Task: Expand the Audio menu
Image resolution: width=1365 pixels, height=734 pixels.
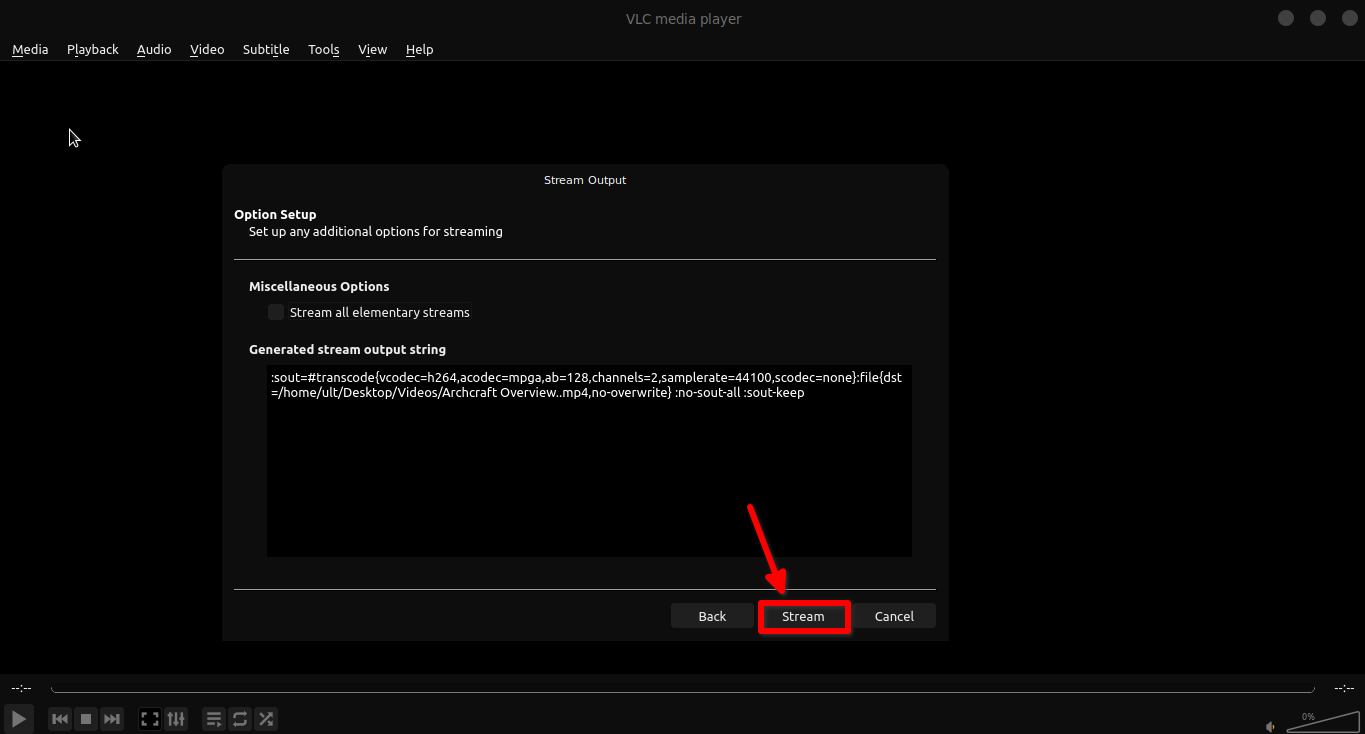Action: [154, 49]
